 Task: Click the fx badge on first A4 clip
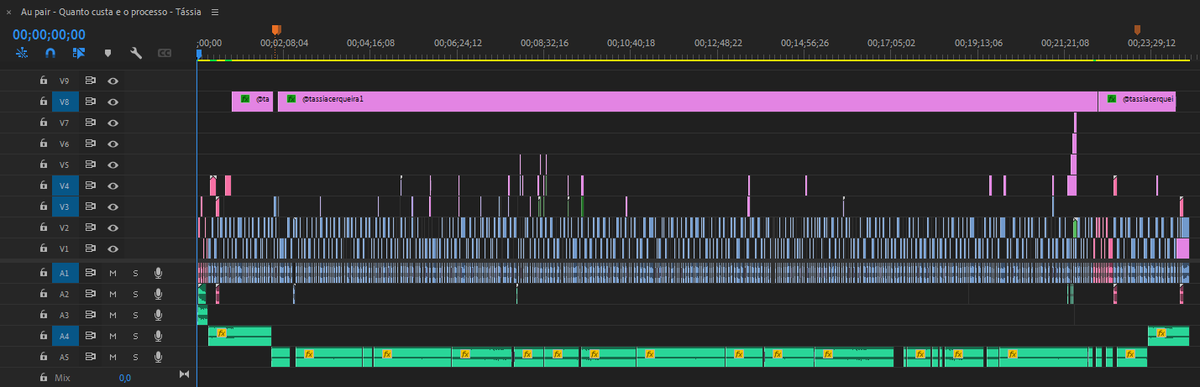(x=222, y=332)
